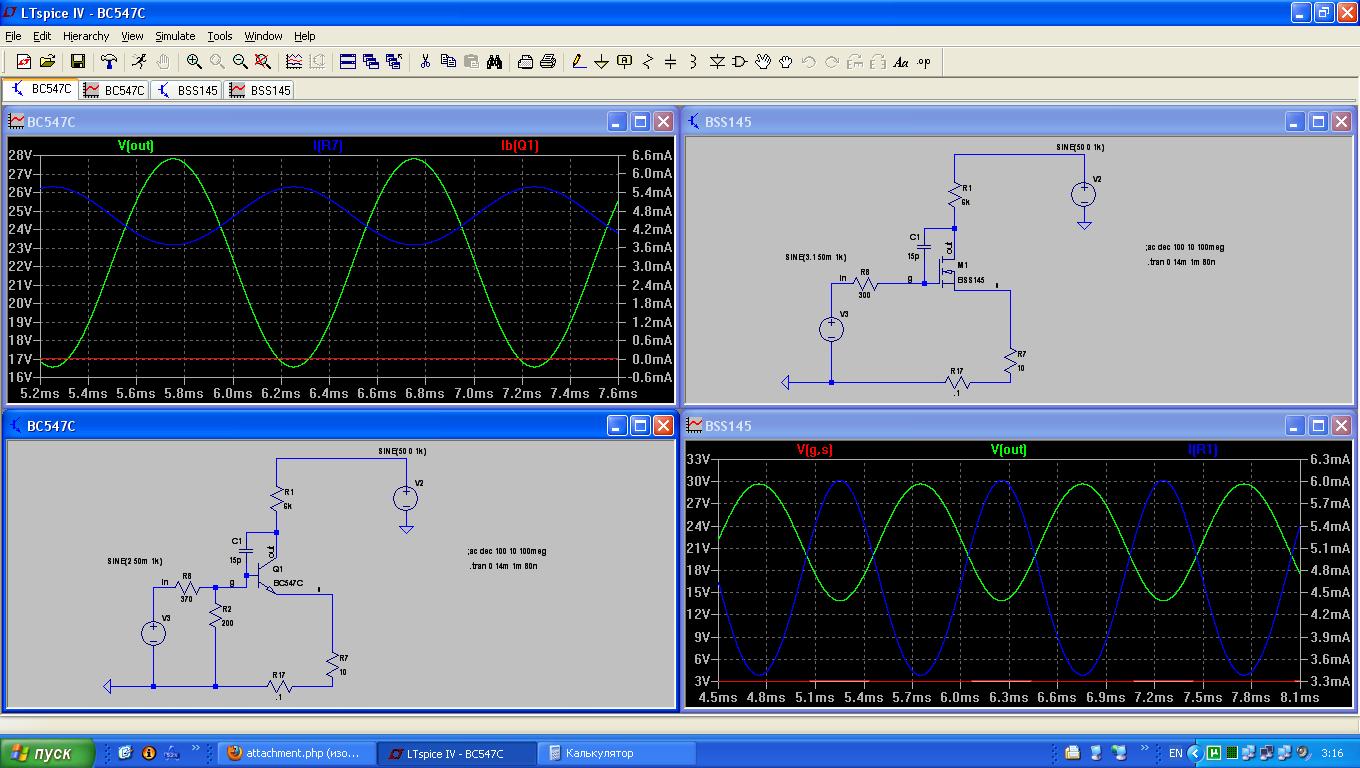This screenshot has width=1360, height=768.
Task: Click the Zoom to Fit icon
Action: point(263,62)
